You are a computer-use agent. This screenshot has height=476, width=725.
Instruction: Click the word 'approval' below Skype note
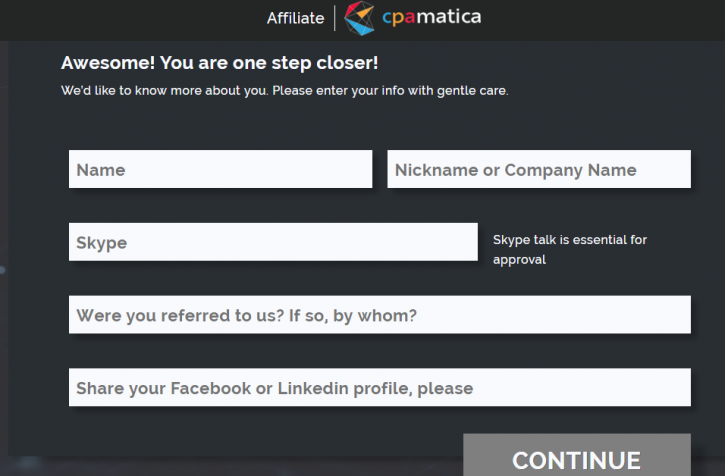(519, 260)
